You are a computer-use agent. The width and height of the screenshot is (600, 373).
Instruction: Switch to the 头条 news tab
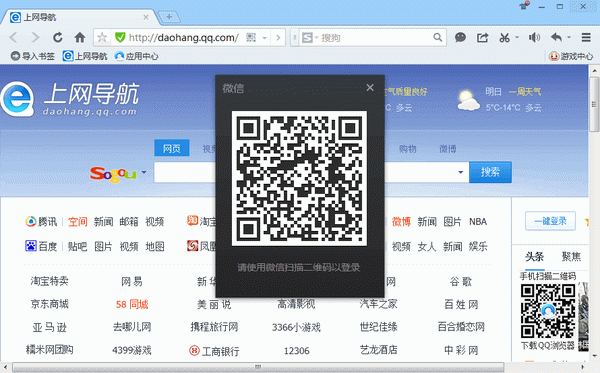tap(534, 256)
